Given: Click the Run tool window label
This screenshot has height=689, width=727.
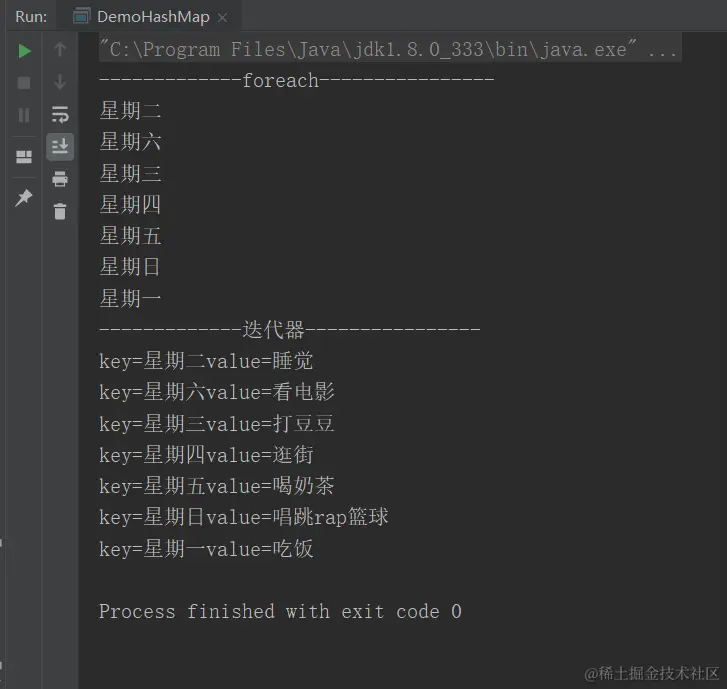Looking at the screenshot, I should pyautogui.click(x=31, y=17).
